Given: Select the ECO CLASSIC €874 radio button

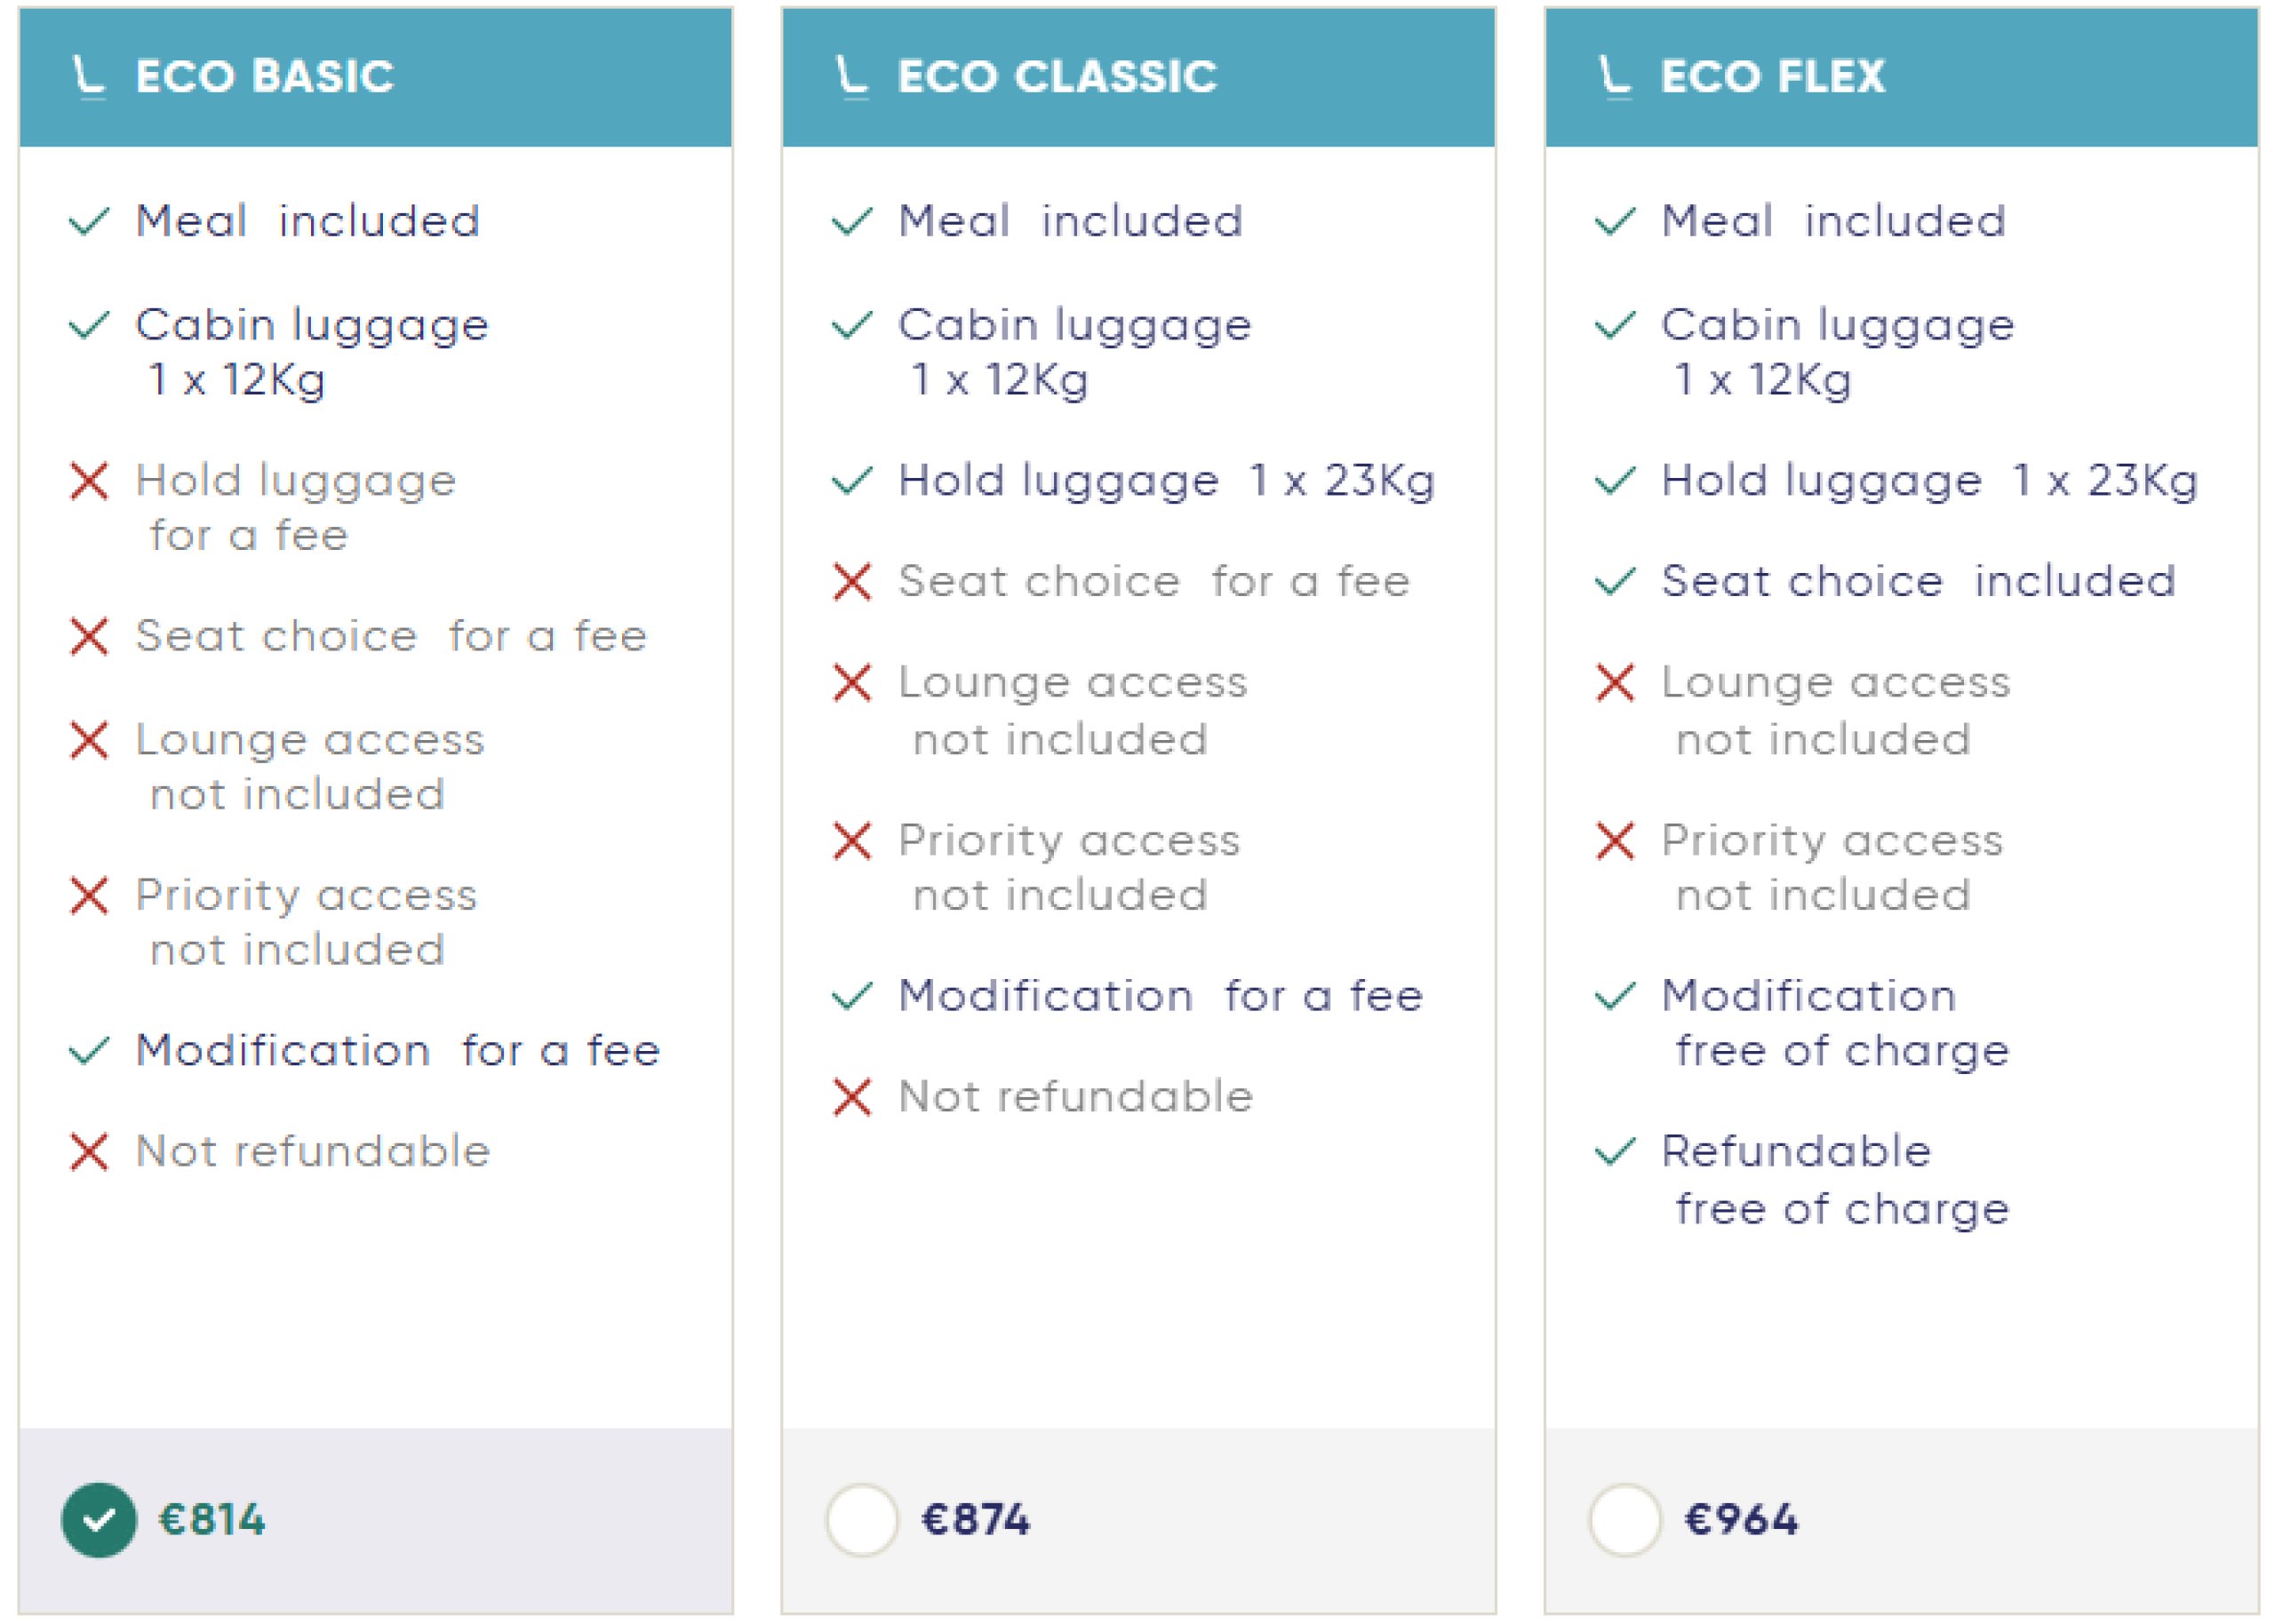Looking at the screenshot, I should click(861, 1519).
